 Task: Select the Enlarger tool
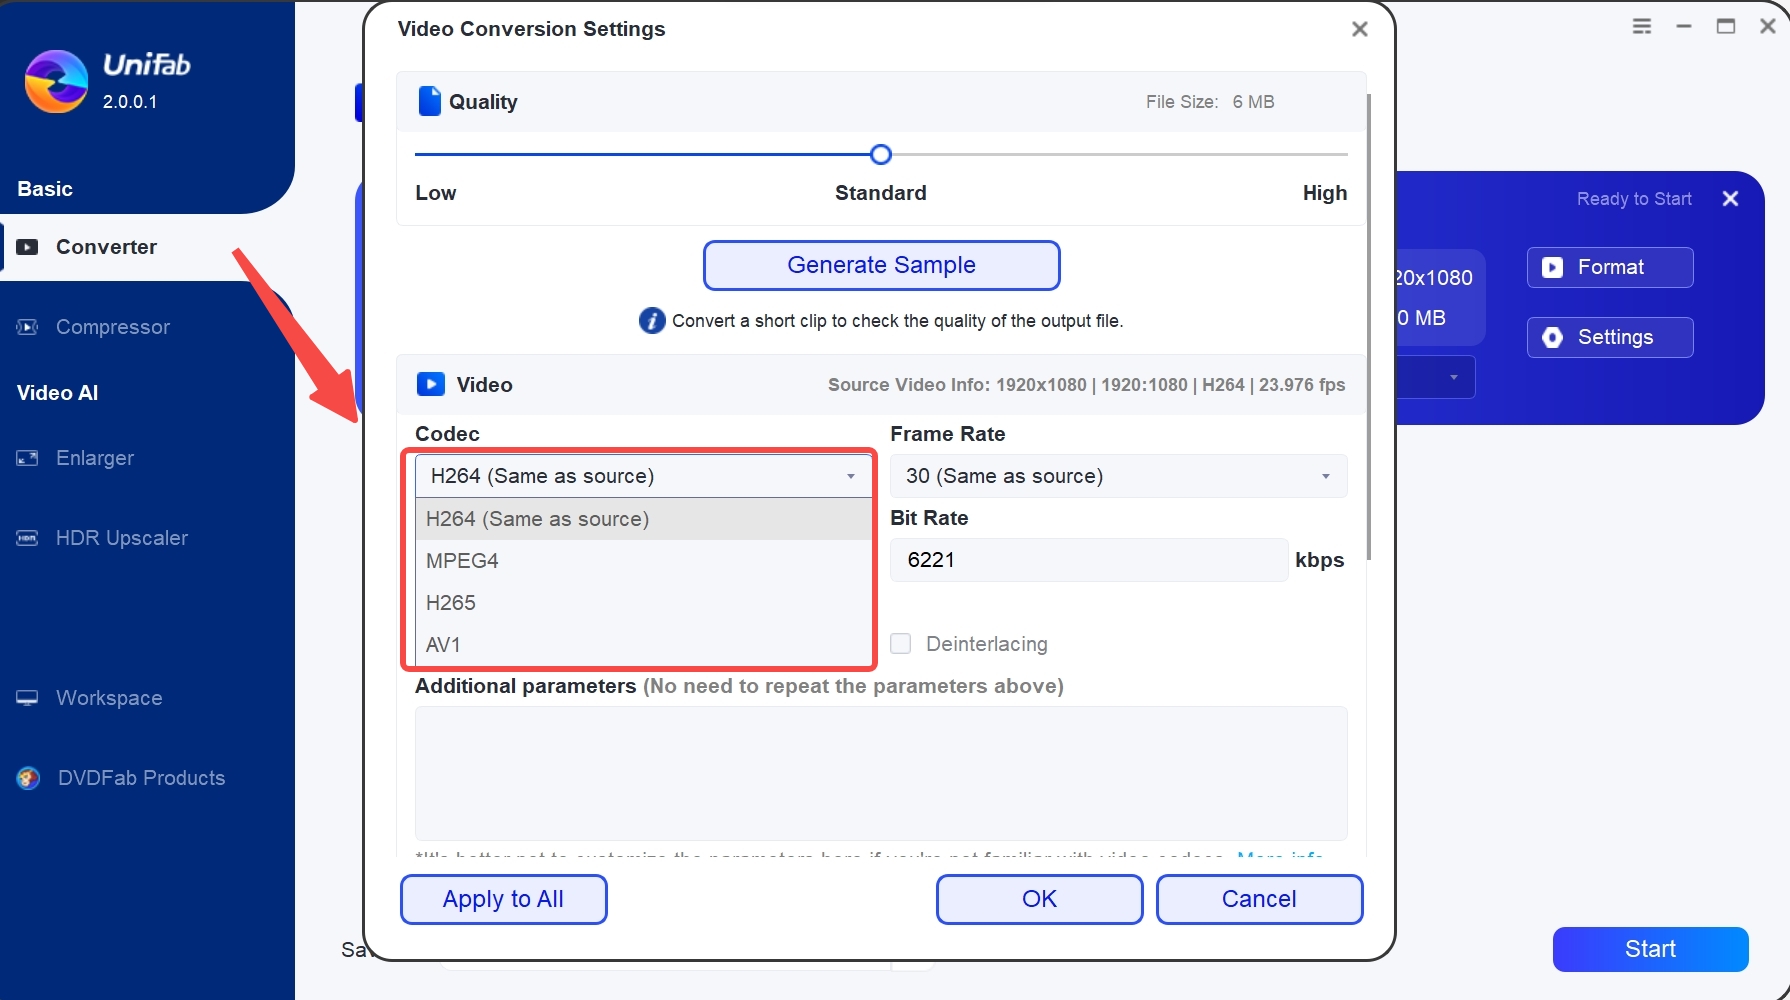[95, 458]
